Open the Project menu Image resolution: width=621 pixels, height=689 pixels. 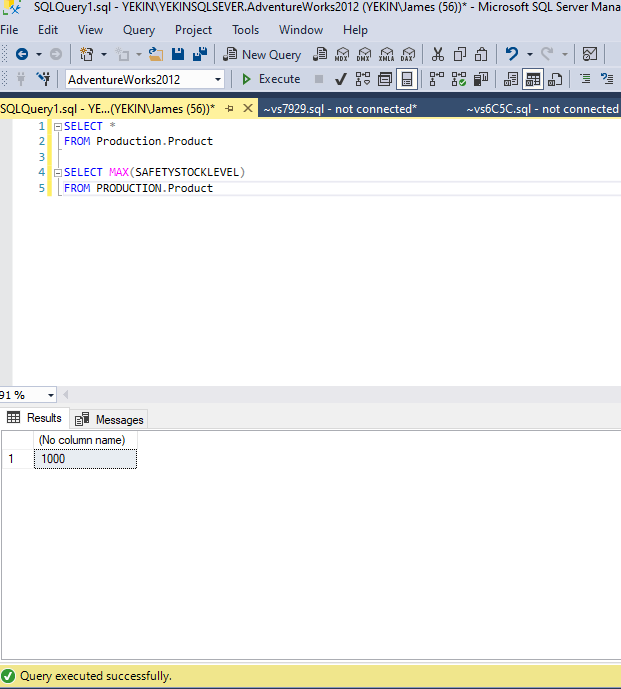pos(193,30)
